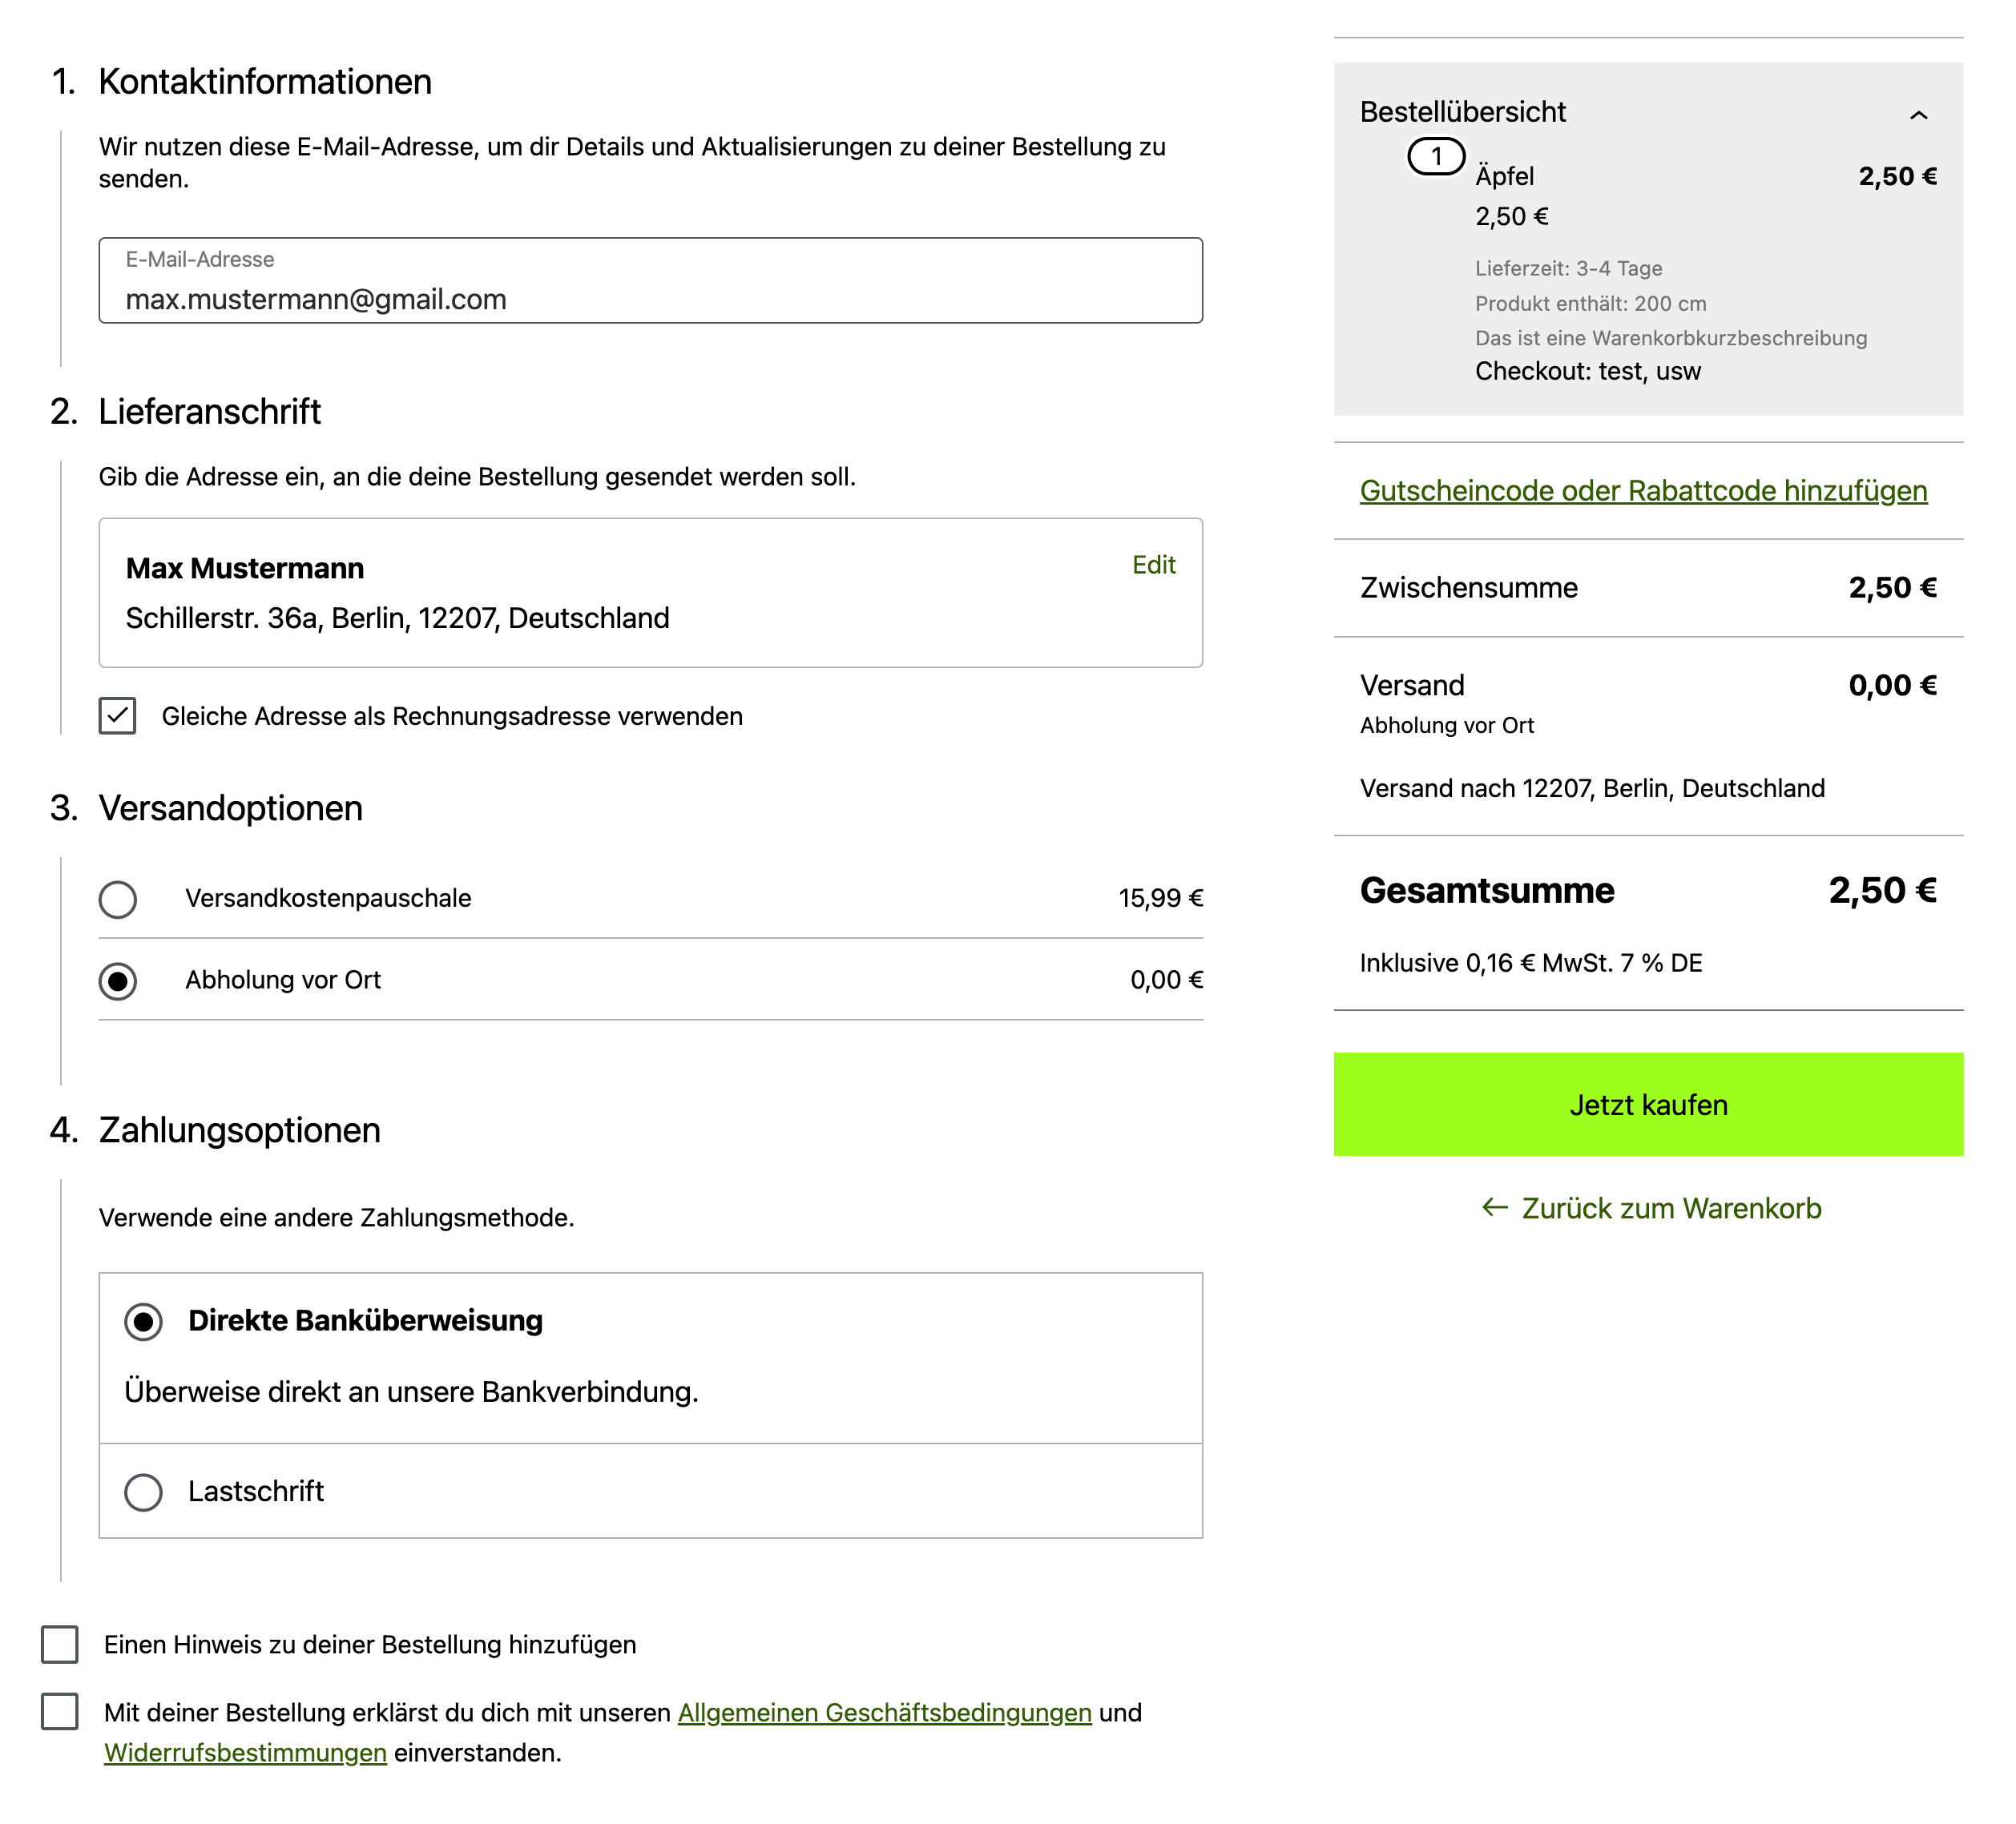This screenshot has width=2016, height=1824.
Task: Go back via Zurück zum Warenkorb
Action: tap(1670, 1208)
